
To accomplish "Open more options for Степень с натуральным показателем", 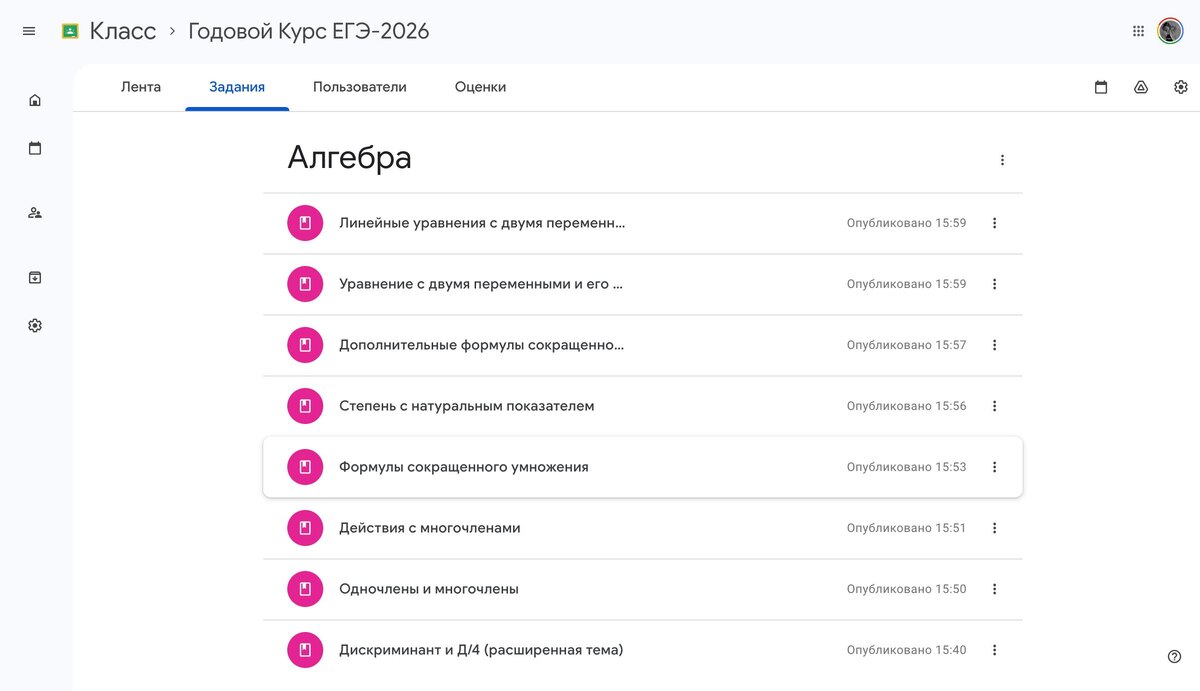I will pos(994,406).
